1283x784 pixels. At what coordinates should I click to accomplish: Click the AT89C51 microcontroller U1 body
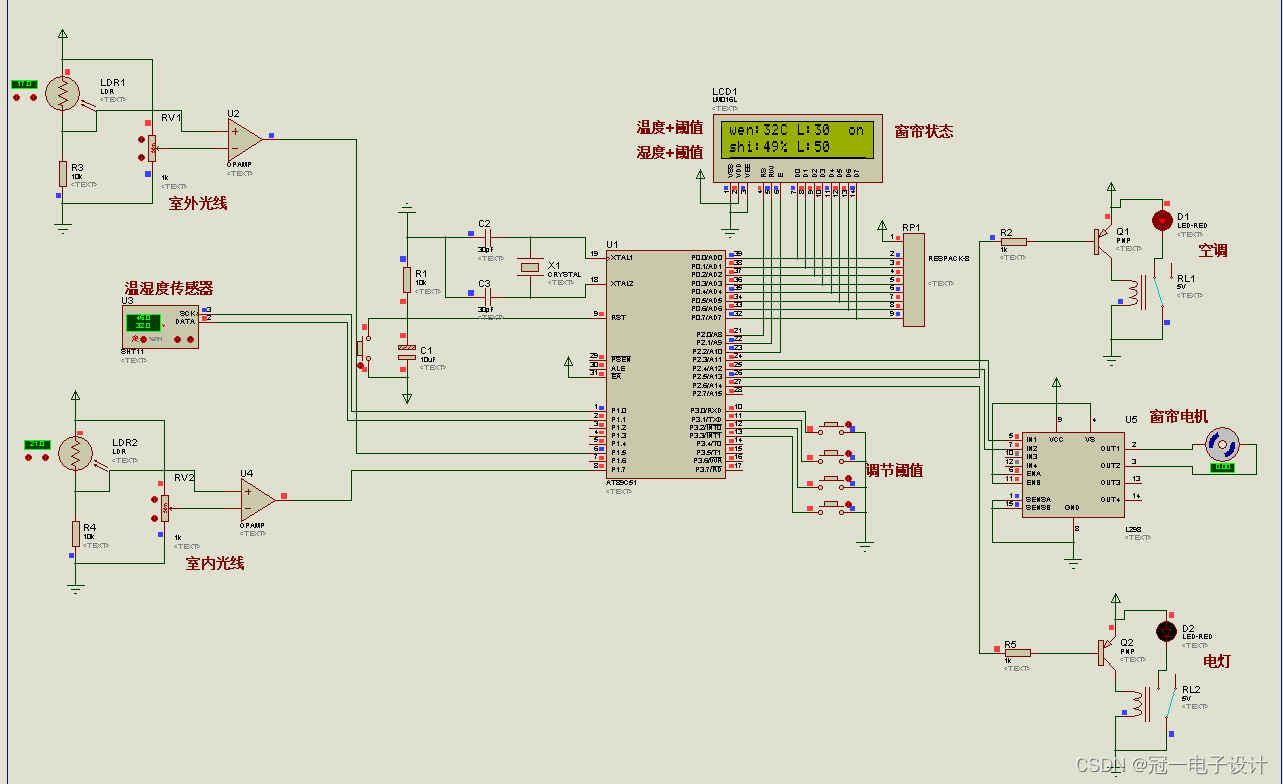click(665, 364)
